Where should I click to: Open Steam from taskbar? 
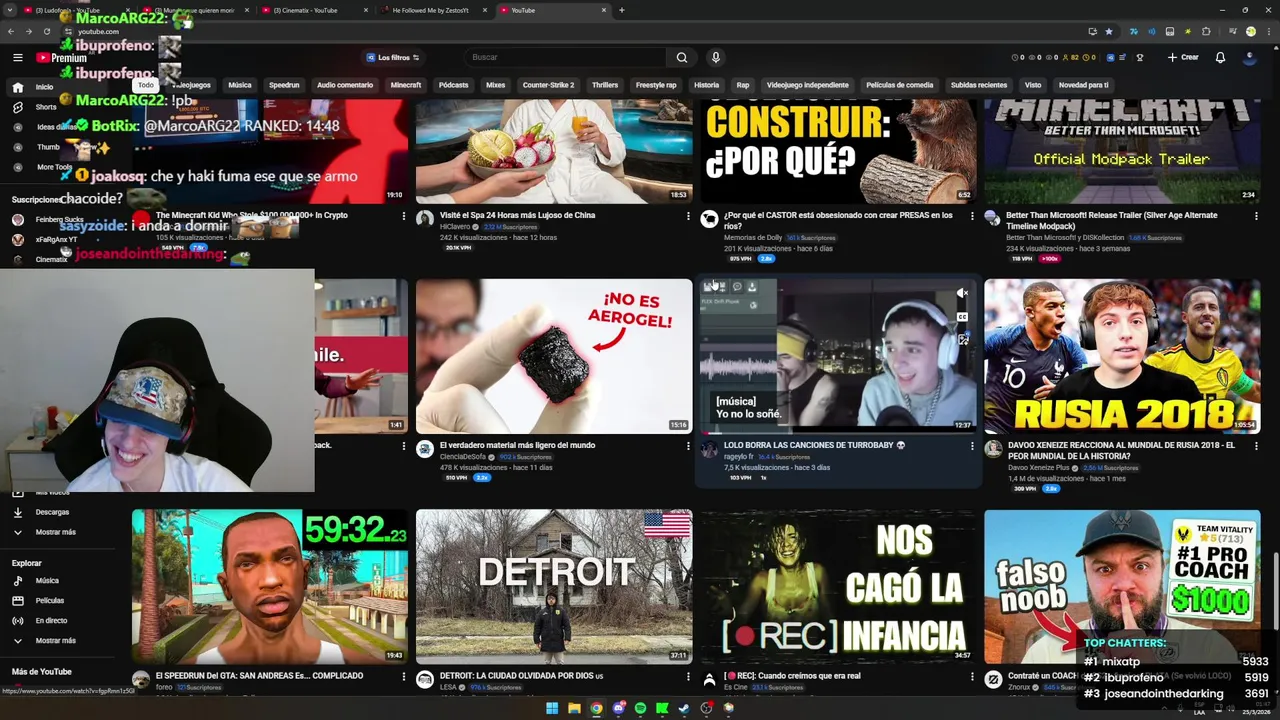coord(684,708)
